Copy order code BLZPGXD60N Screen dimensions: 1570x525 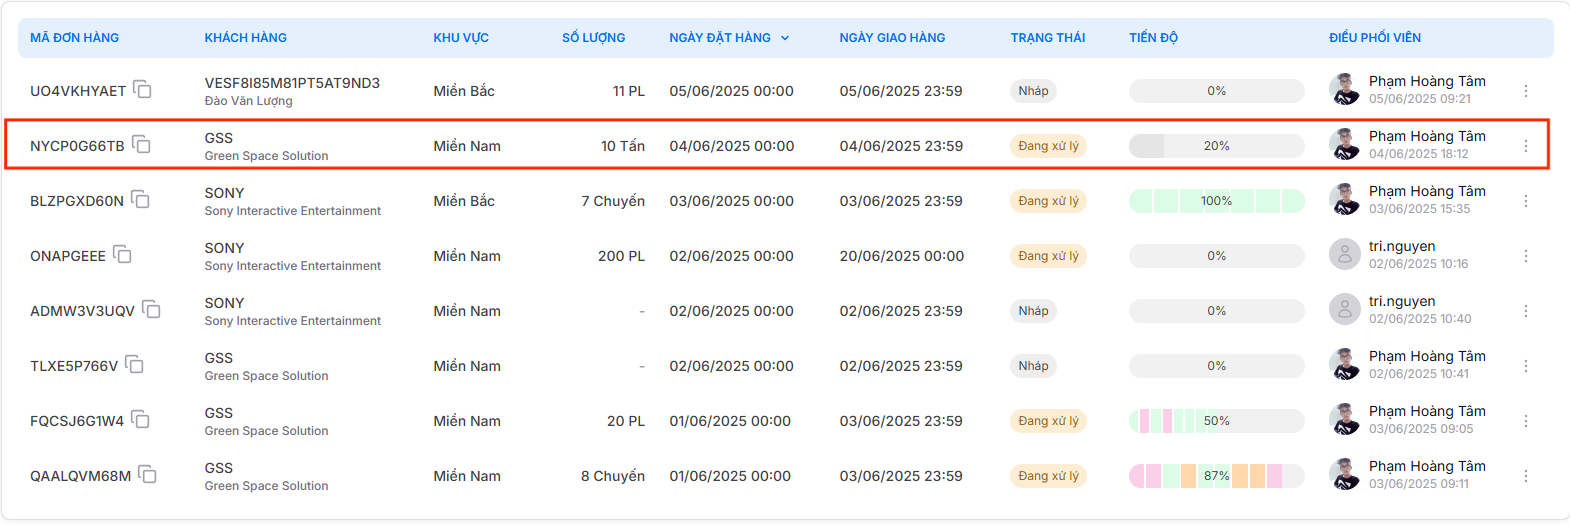(x=141, y=200)
